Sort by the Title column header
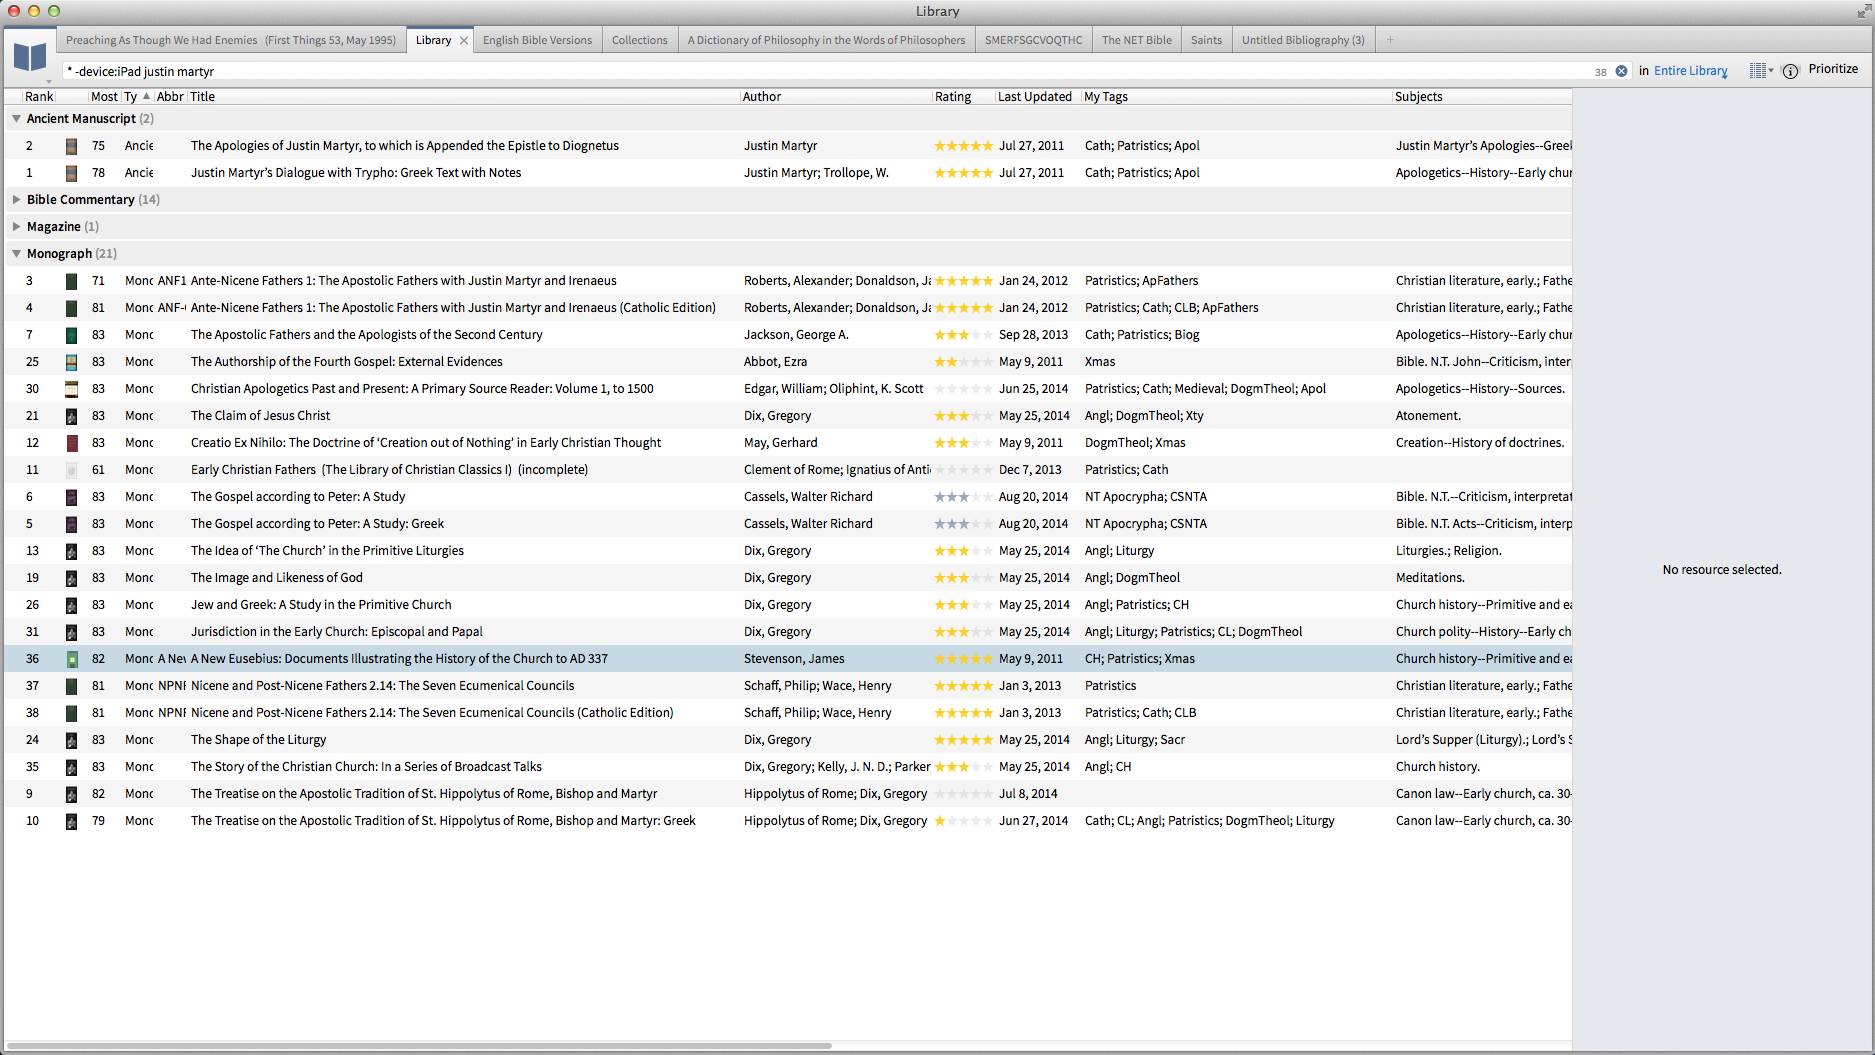Screen dimensions: 1875x1055 coord(202,96)
